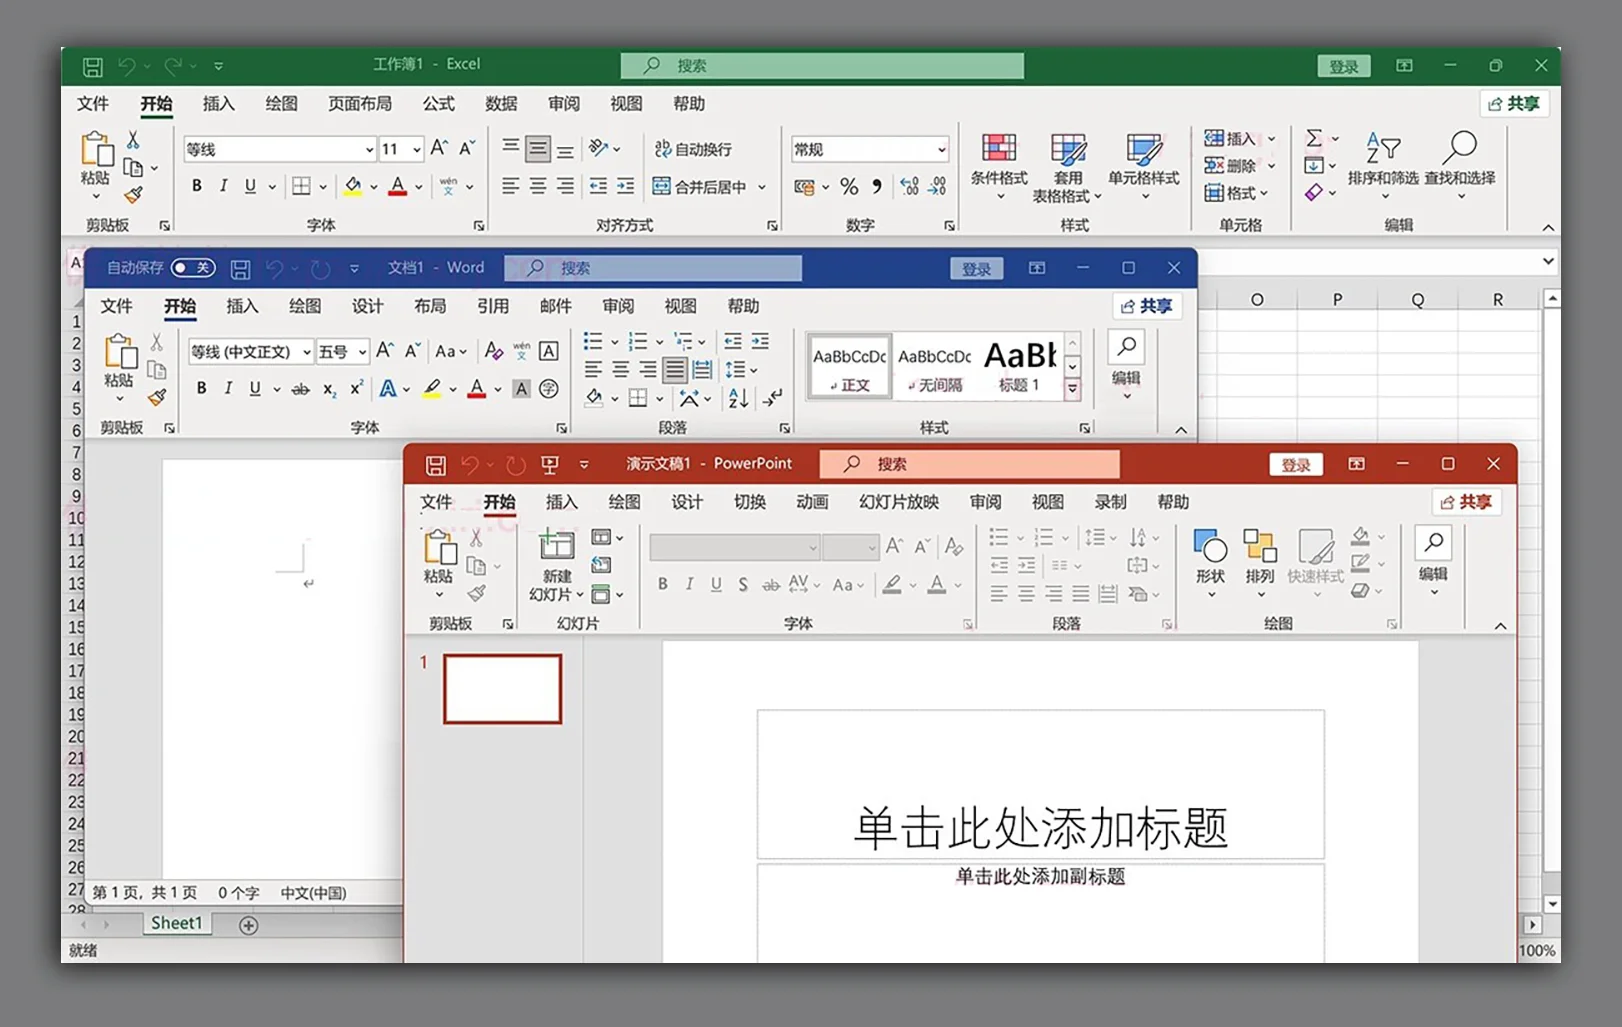Toggle Bold in Word font group
Image resolution: width=1622 pixels, height=1027 pixels.
[x=201, y=388]
